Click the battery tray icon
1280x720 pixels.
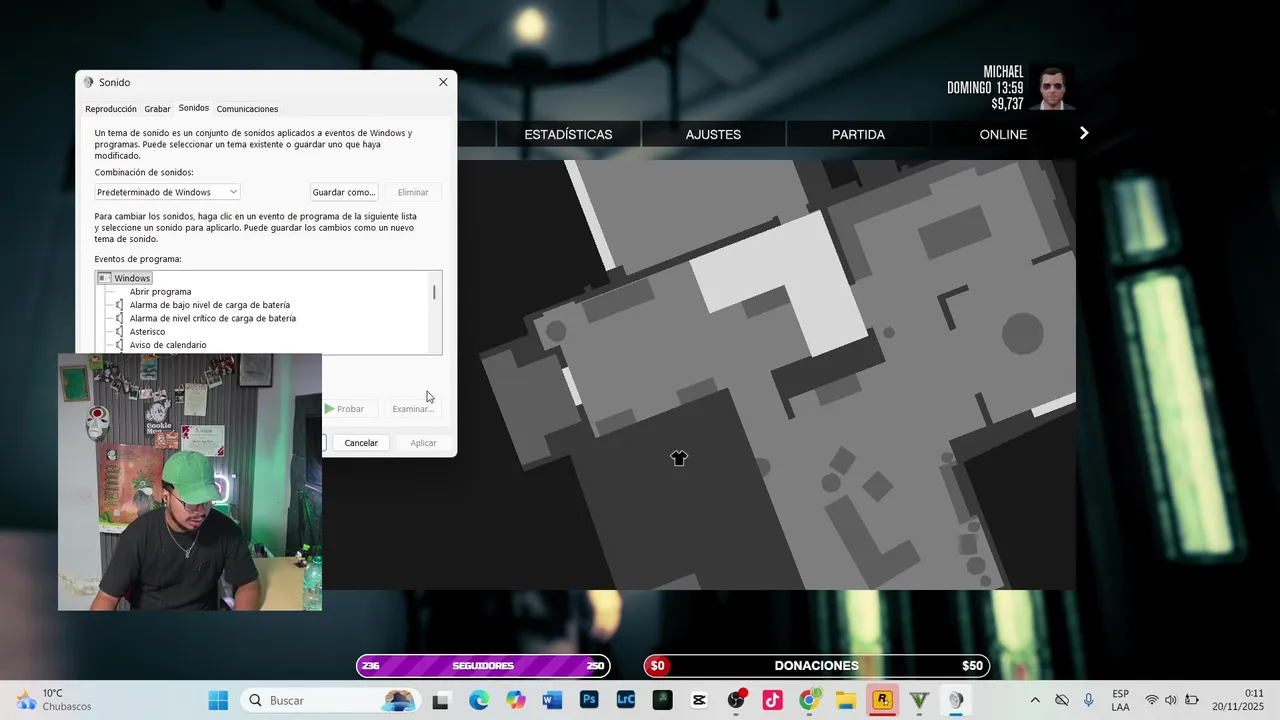[x=1192, y=700]
